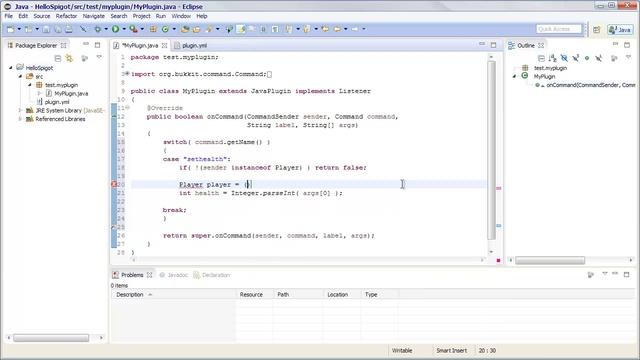Open the Project menu
The width and height of the screenshot is (640, 360).
(141, 16)
